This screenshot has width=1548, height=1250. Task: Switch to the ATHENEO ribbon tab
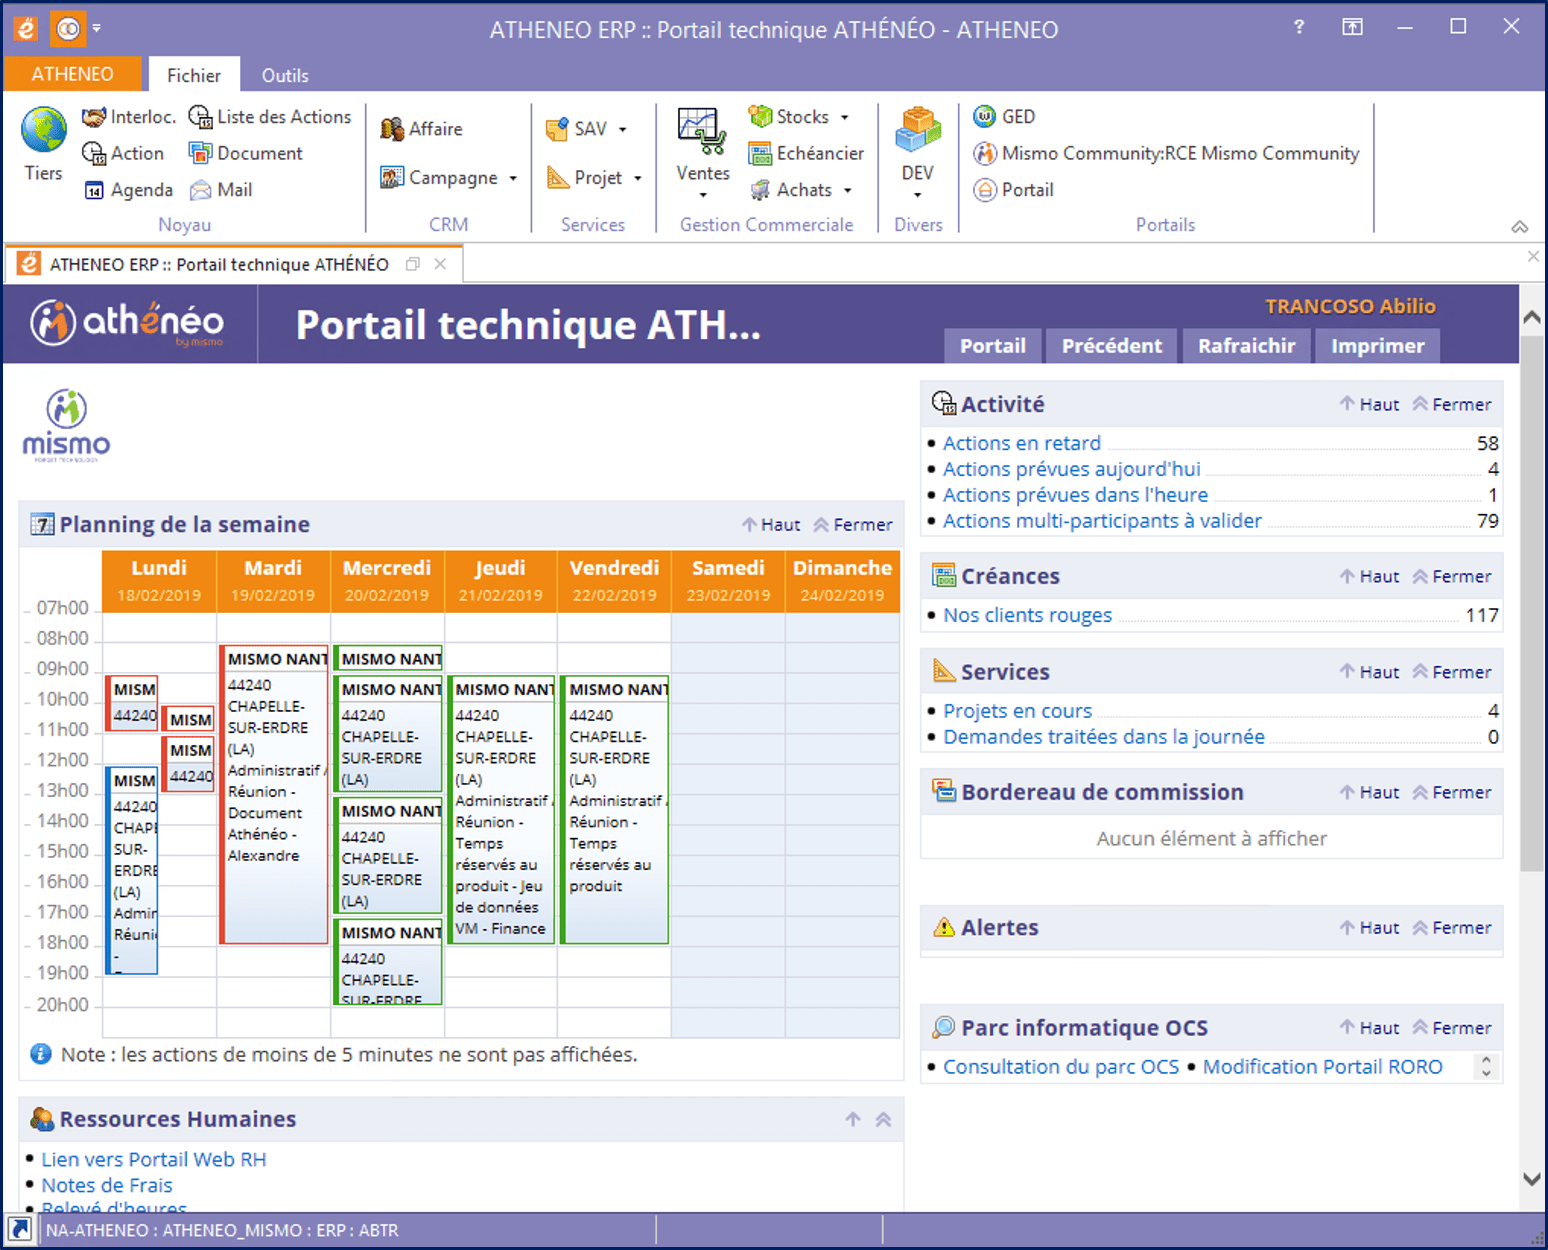click(x=72, y=74)
